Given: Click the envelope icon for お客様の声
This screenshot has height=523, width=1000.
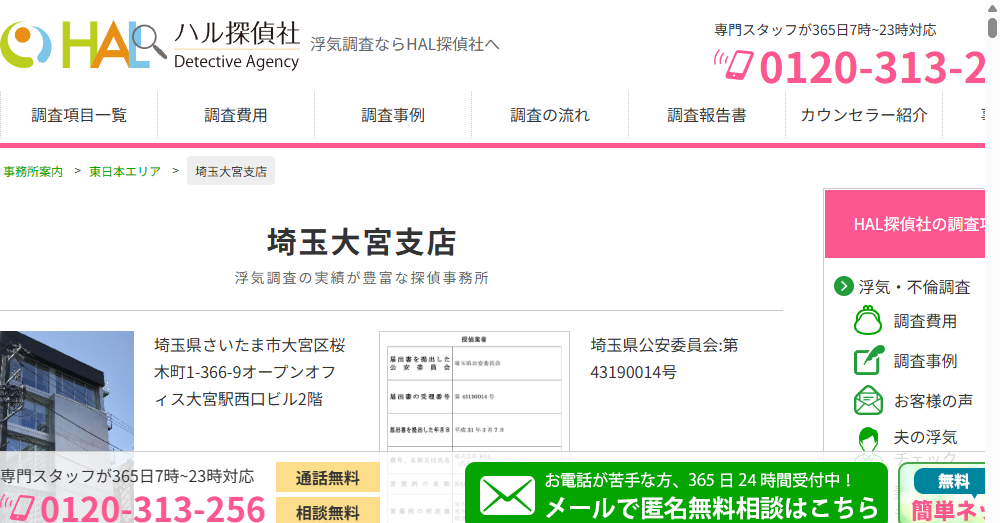Looking at the screenshot, I should [868, 401].
